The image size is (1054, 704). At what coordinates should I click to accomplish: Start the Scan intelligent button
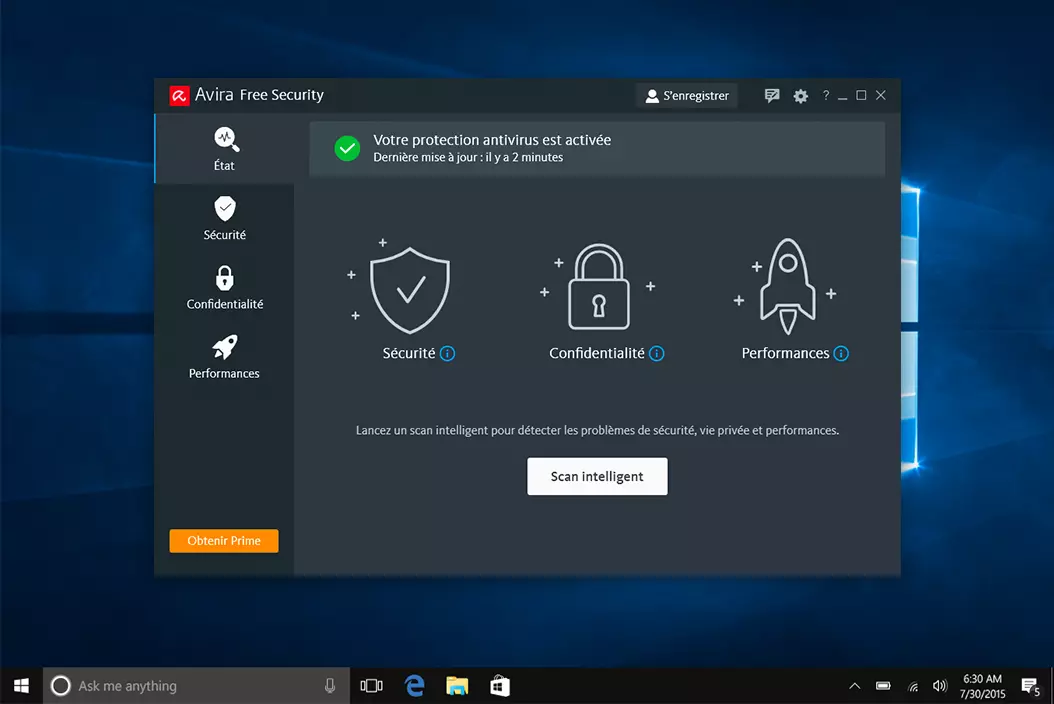tap(597, 477)
